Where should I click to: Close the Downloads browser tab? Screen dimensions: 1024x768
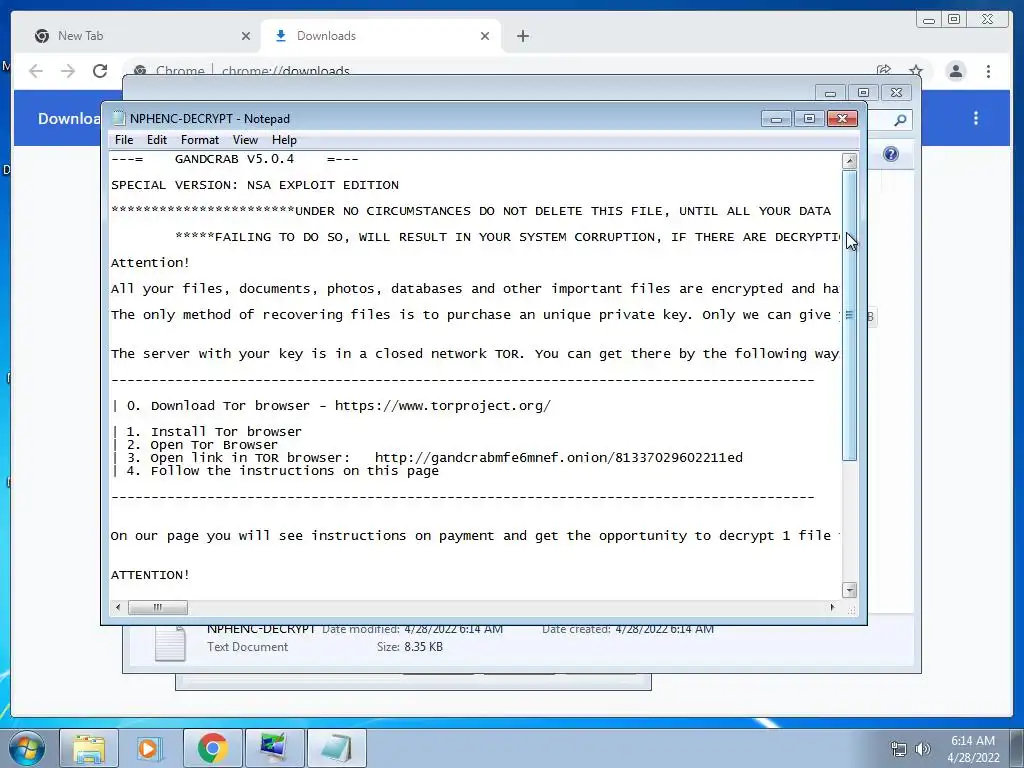pos(485,36)
